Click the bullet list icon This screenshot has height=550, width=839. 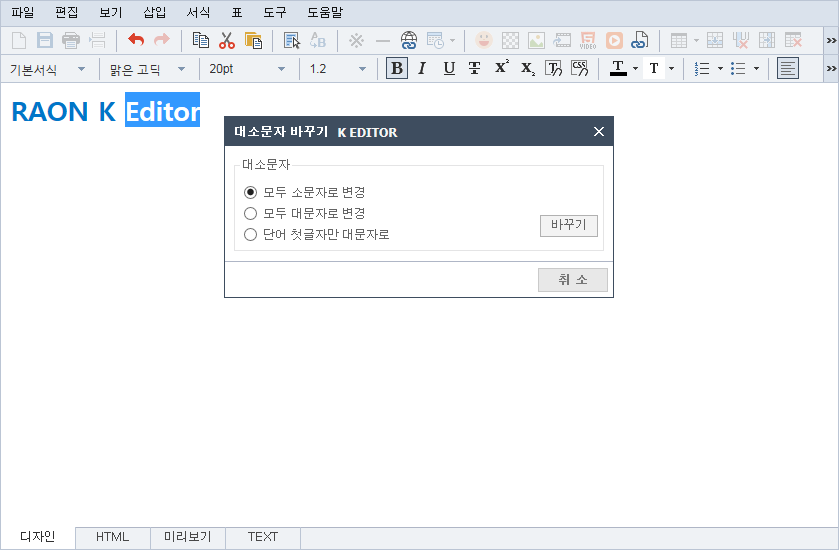[x=738, y=68]
